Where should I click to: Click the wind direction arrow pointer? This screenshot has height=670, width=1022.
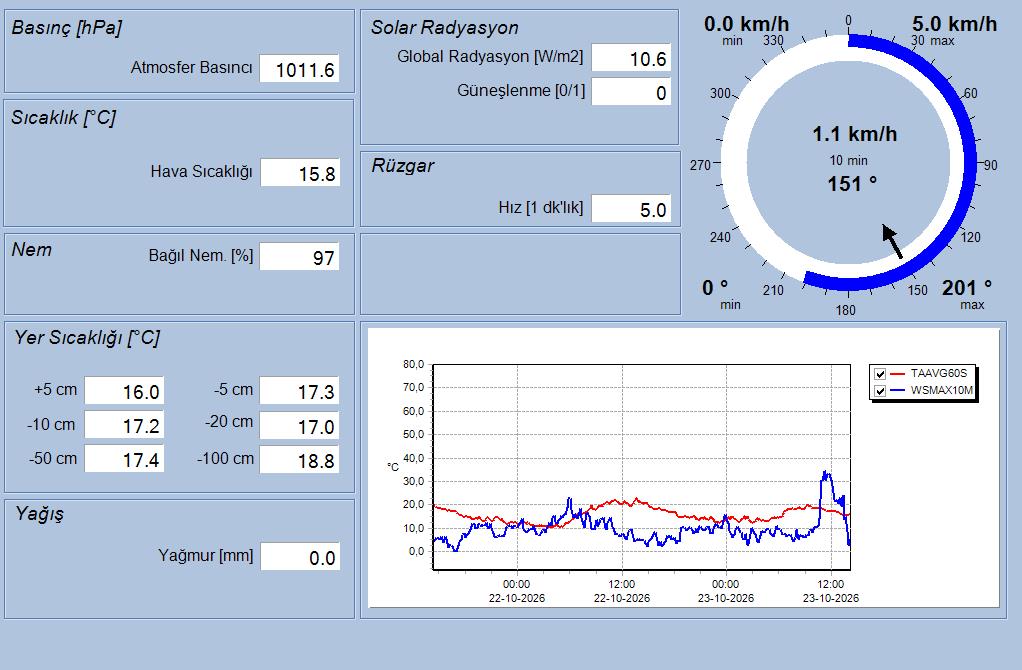coord(893,241)
